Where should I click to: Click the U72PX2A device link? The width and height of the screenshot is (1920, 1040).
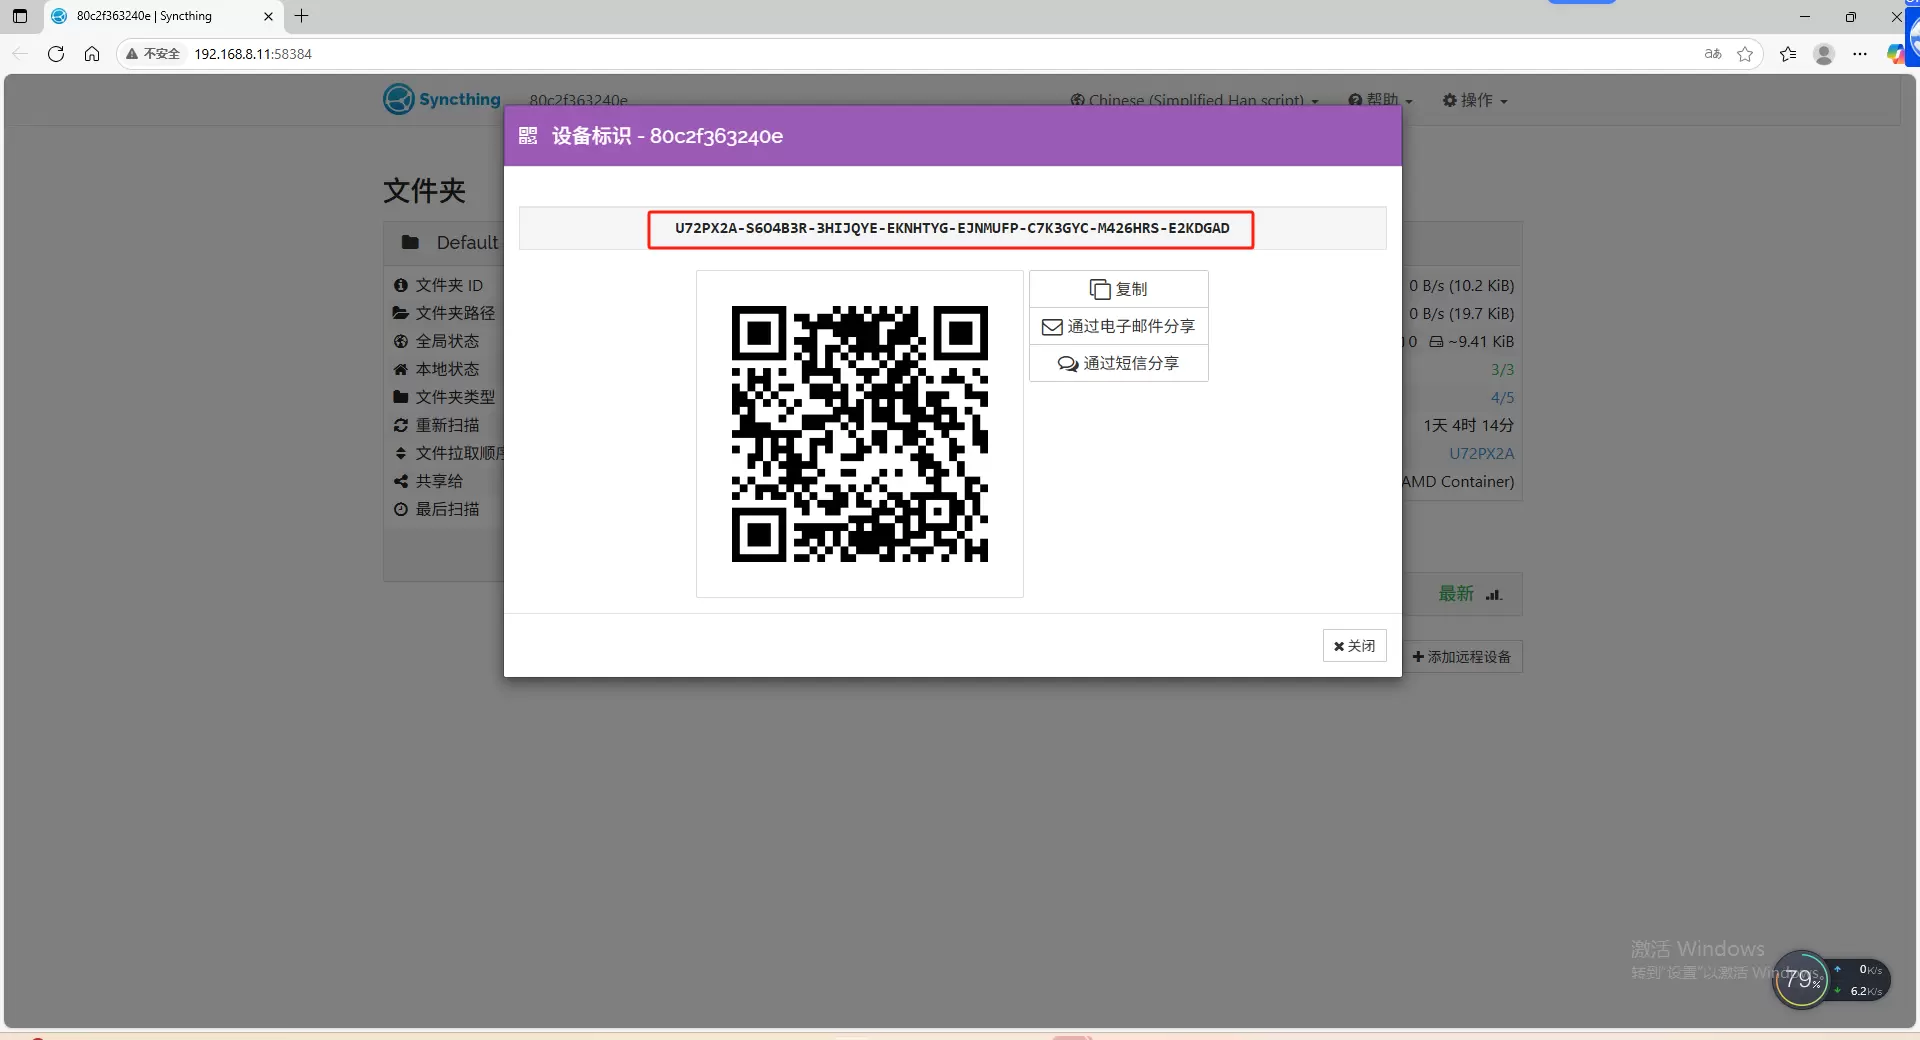(x=1481, y=453)
